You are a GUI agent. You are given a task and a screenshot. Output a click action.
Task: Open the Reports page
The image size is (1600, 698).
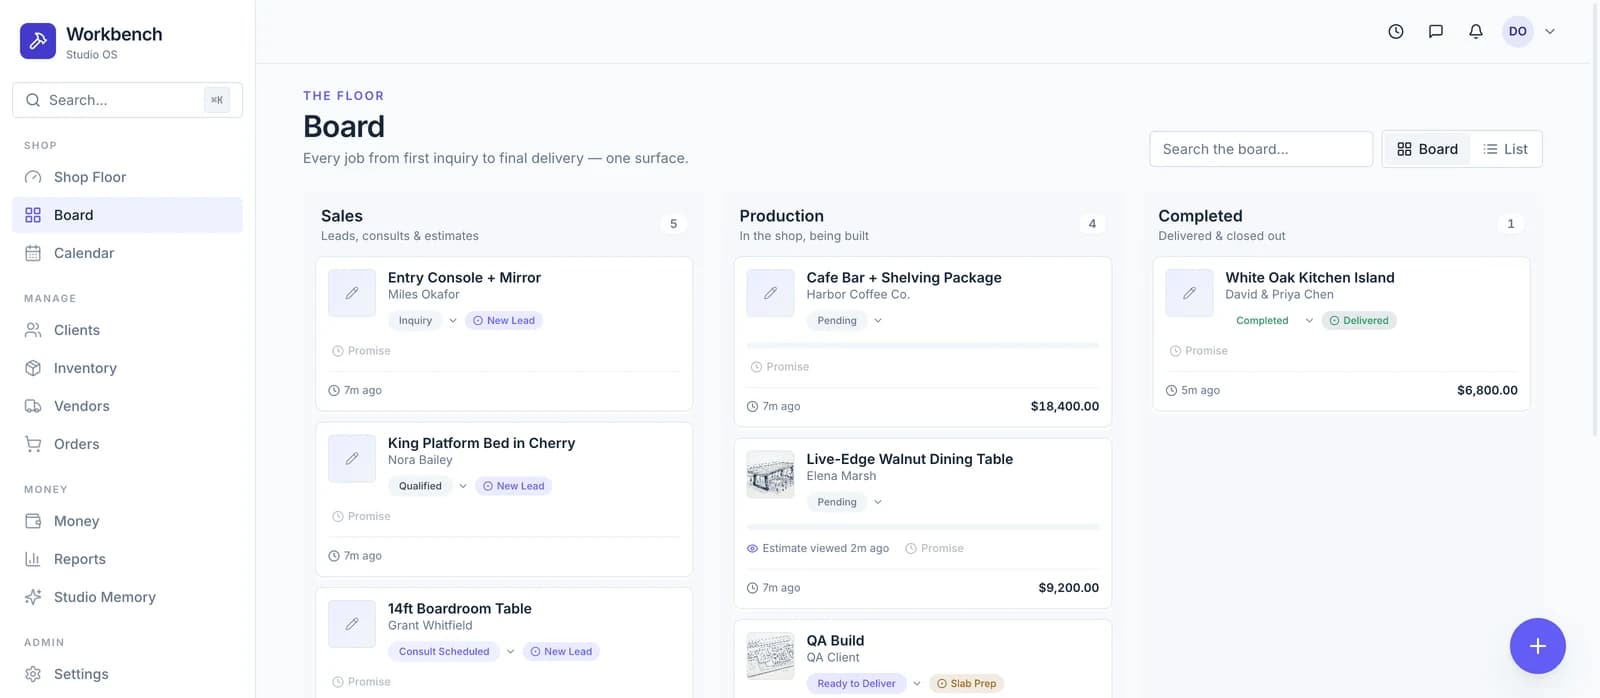[x=127, y=559]
